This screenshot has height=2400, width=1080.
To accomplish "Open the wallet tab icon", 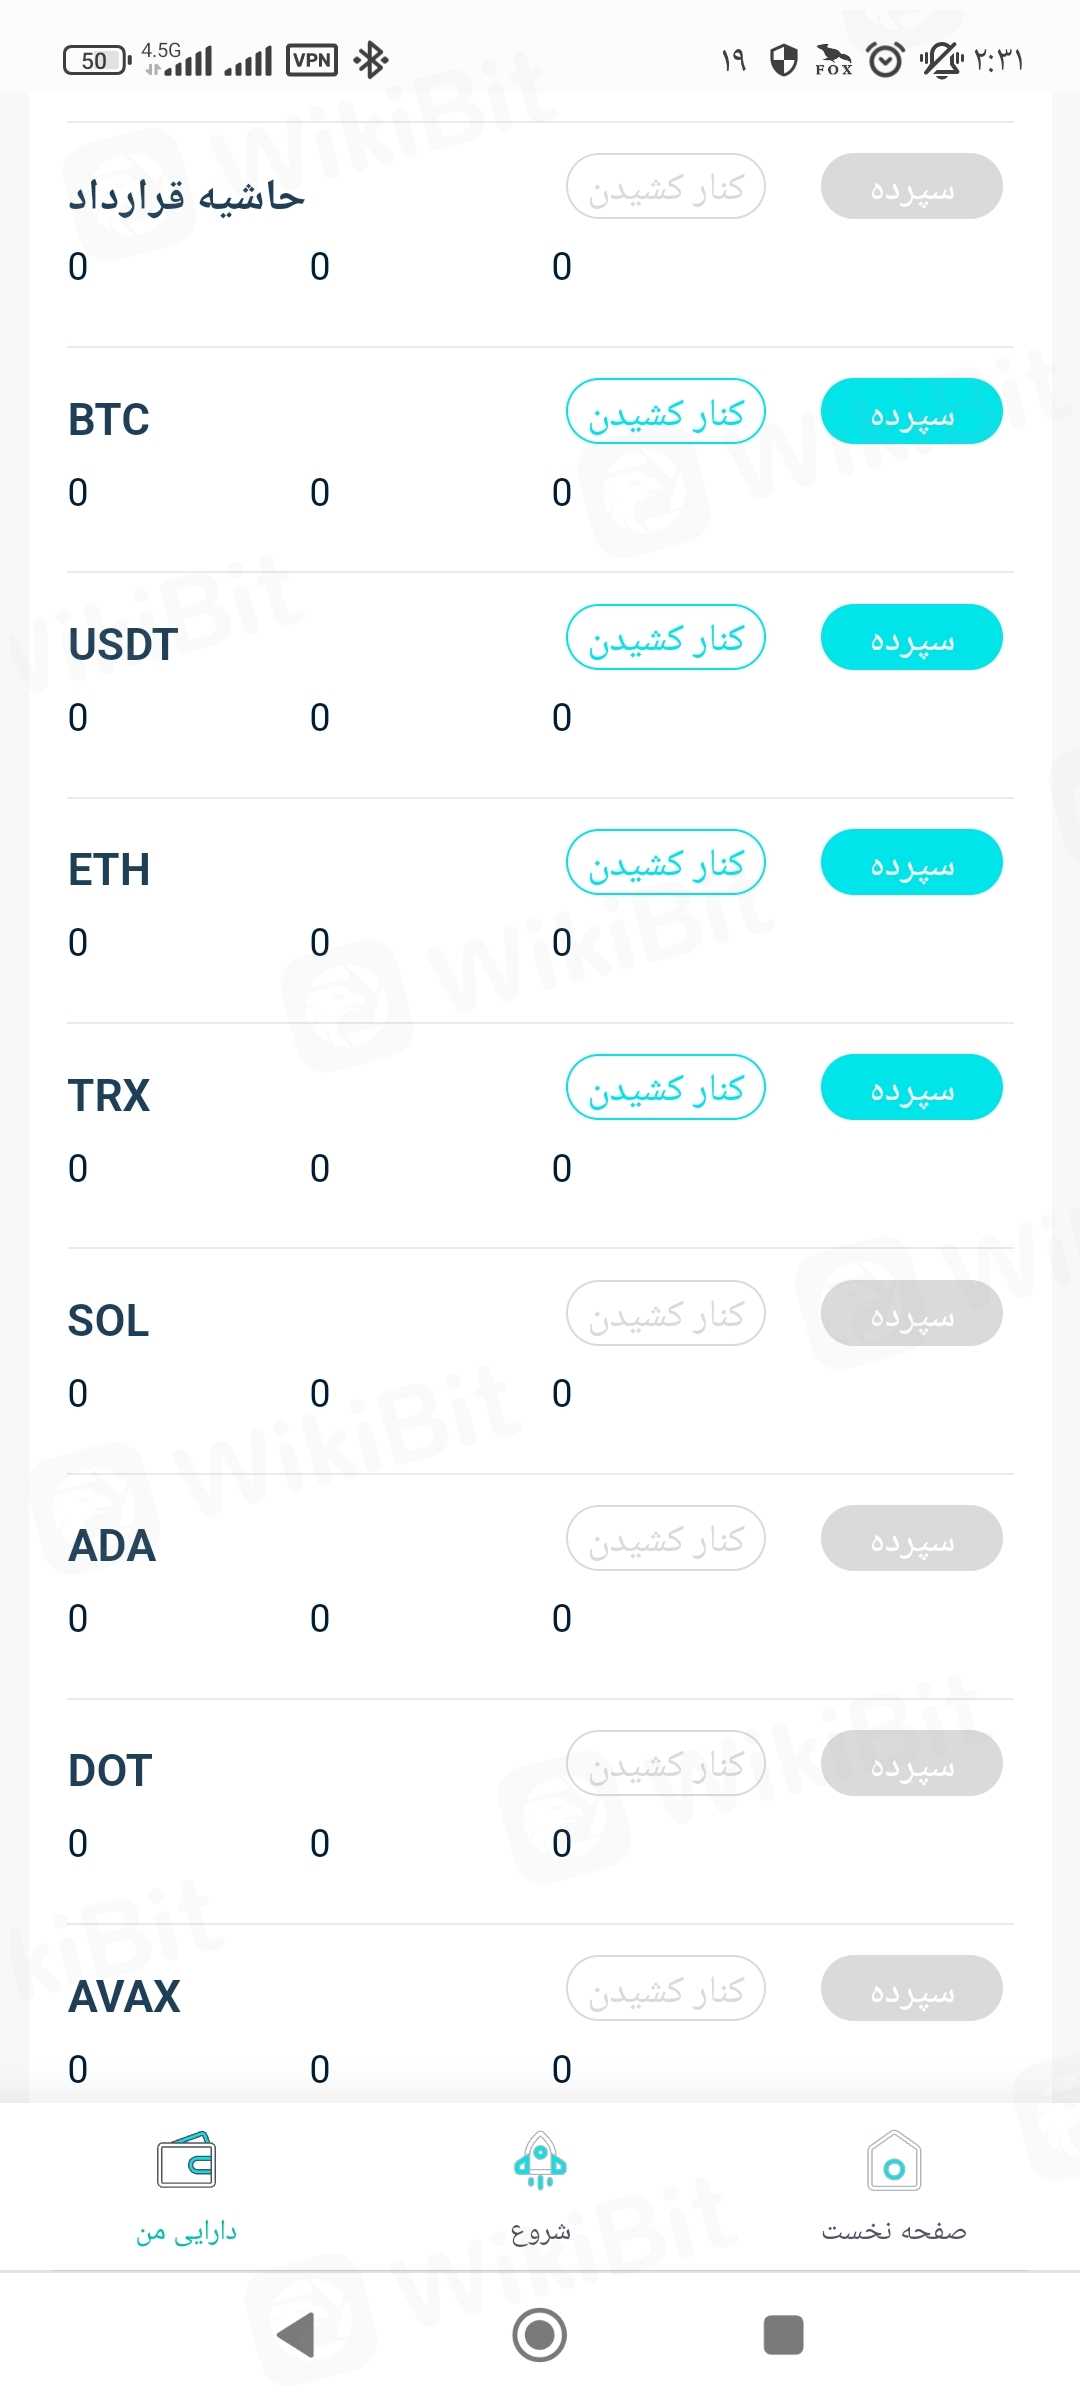I will point(186,2162).
